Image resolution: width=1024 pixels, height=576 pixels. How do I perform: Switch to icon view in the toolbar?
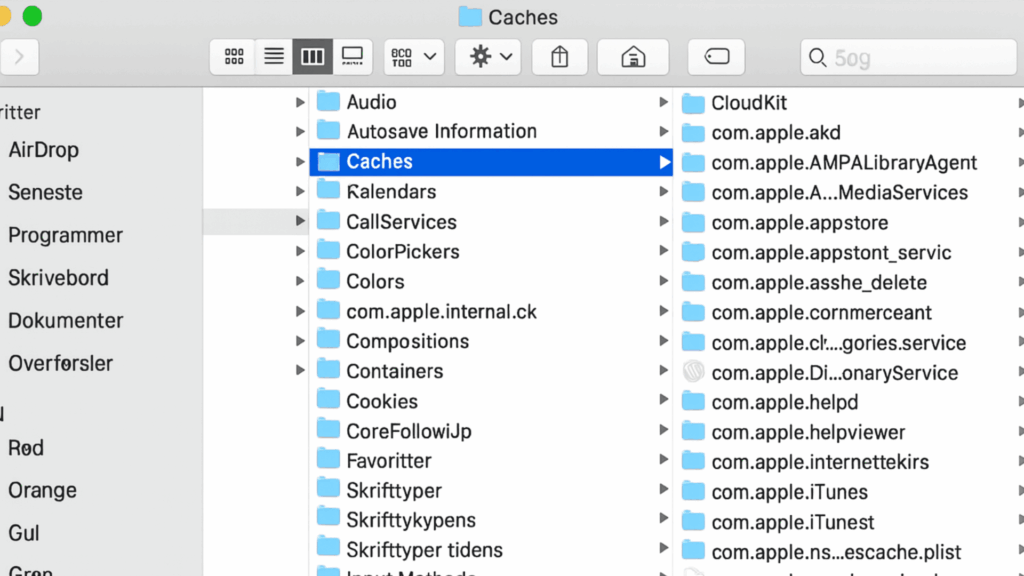point(232,57)
